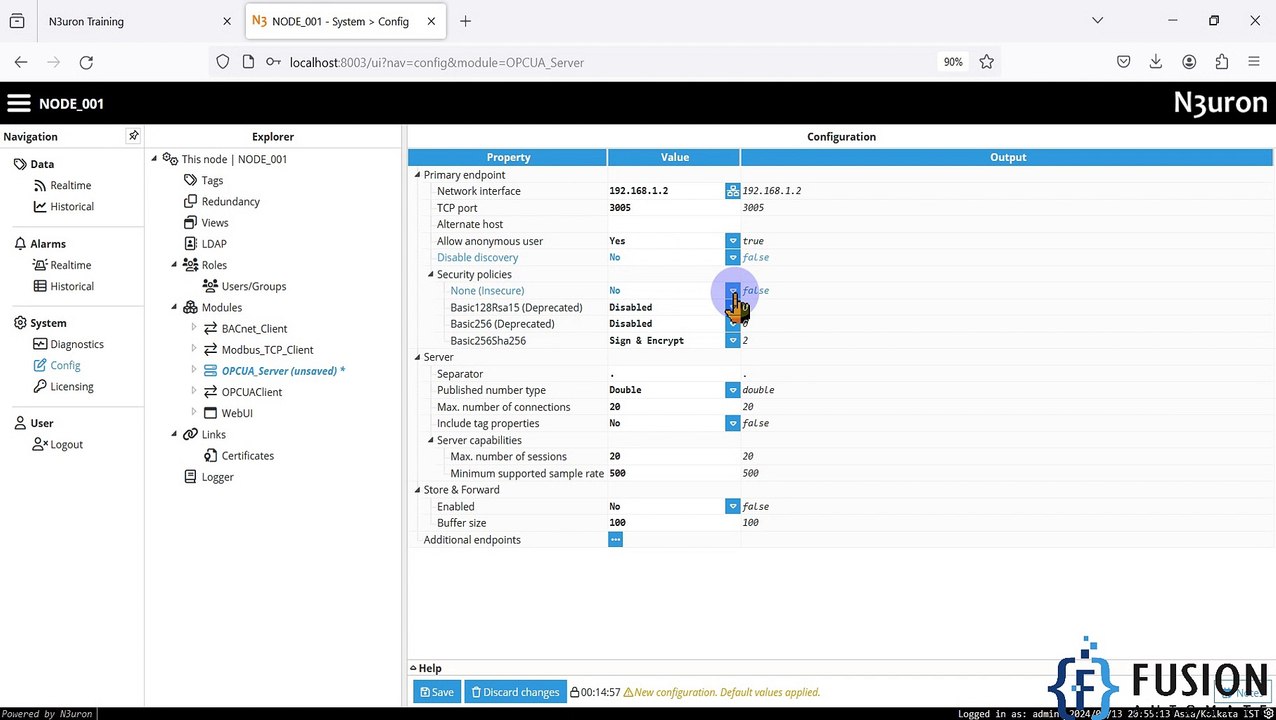The image size is (1276, 720).
Task: Open Firefox extensions menu
Action: [x=1221, y=62]
